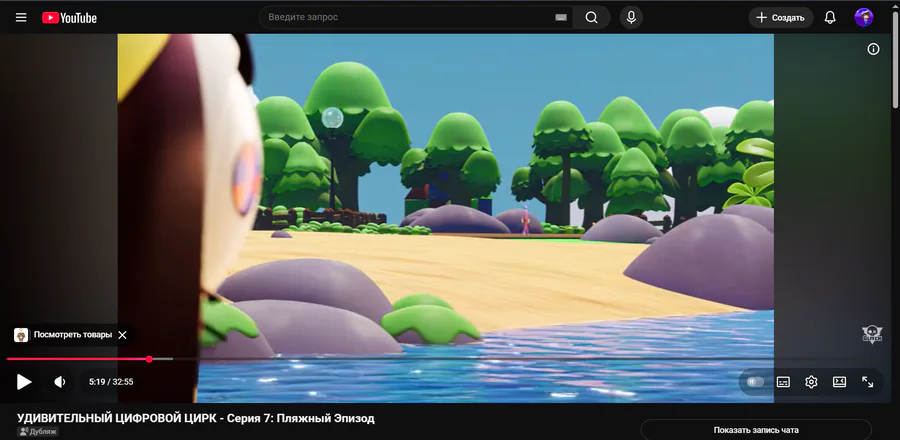The width and height of the screenshot is (900, 440).
Task: Open player settings gear
Action: point(811,381)
